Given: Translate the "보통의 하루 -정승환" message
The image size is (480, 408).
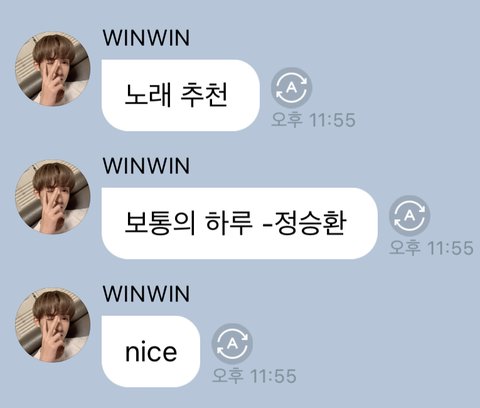Looking at the screenshot, I should point(410,215).
